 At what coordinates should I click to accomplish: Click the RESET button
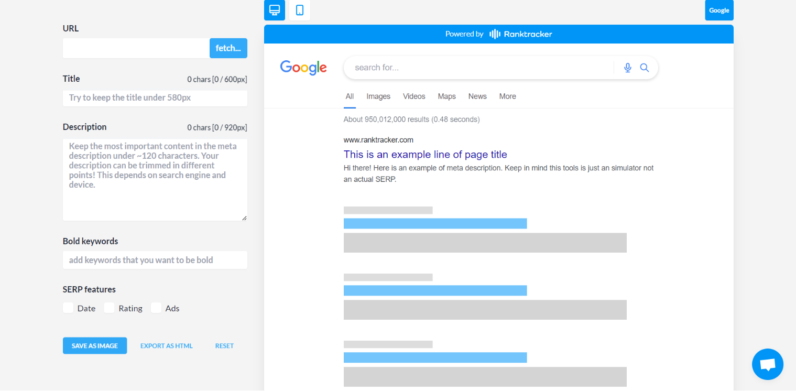(x=224, y=346)
